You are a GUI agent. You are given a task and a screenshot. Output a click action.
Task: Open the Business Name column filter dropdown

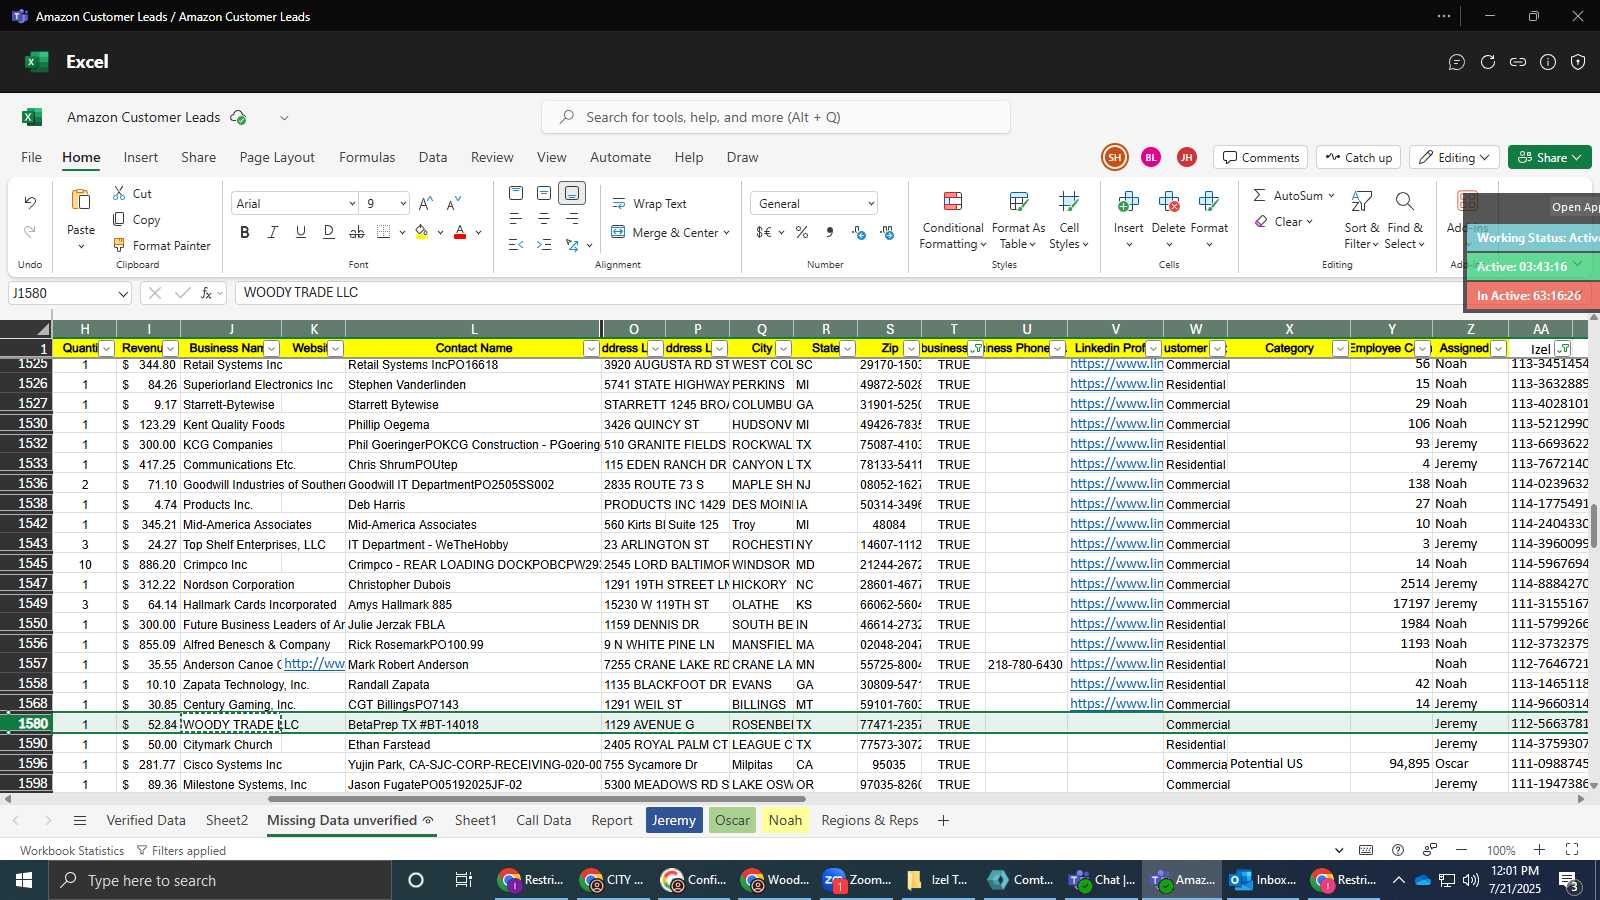pyautogui.click(x=271, y=349)
